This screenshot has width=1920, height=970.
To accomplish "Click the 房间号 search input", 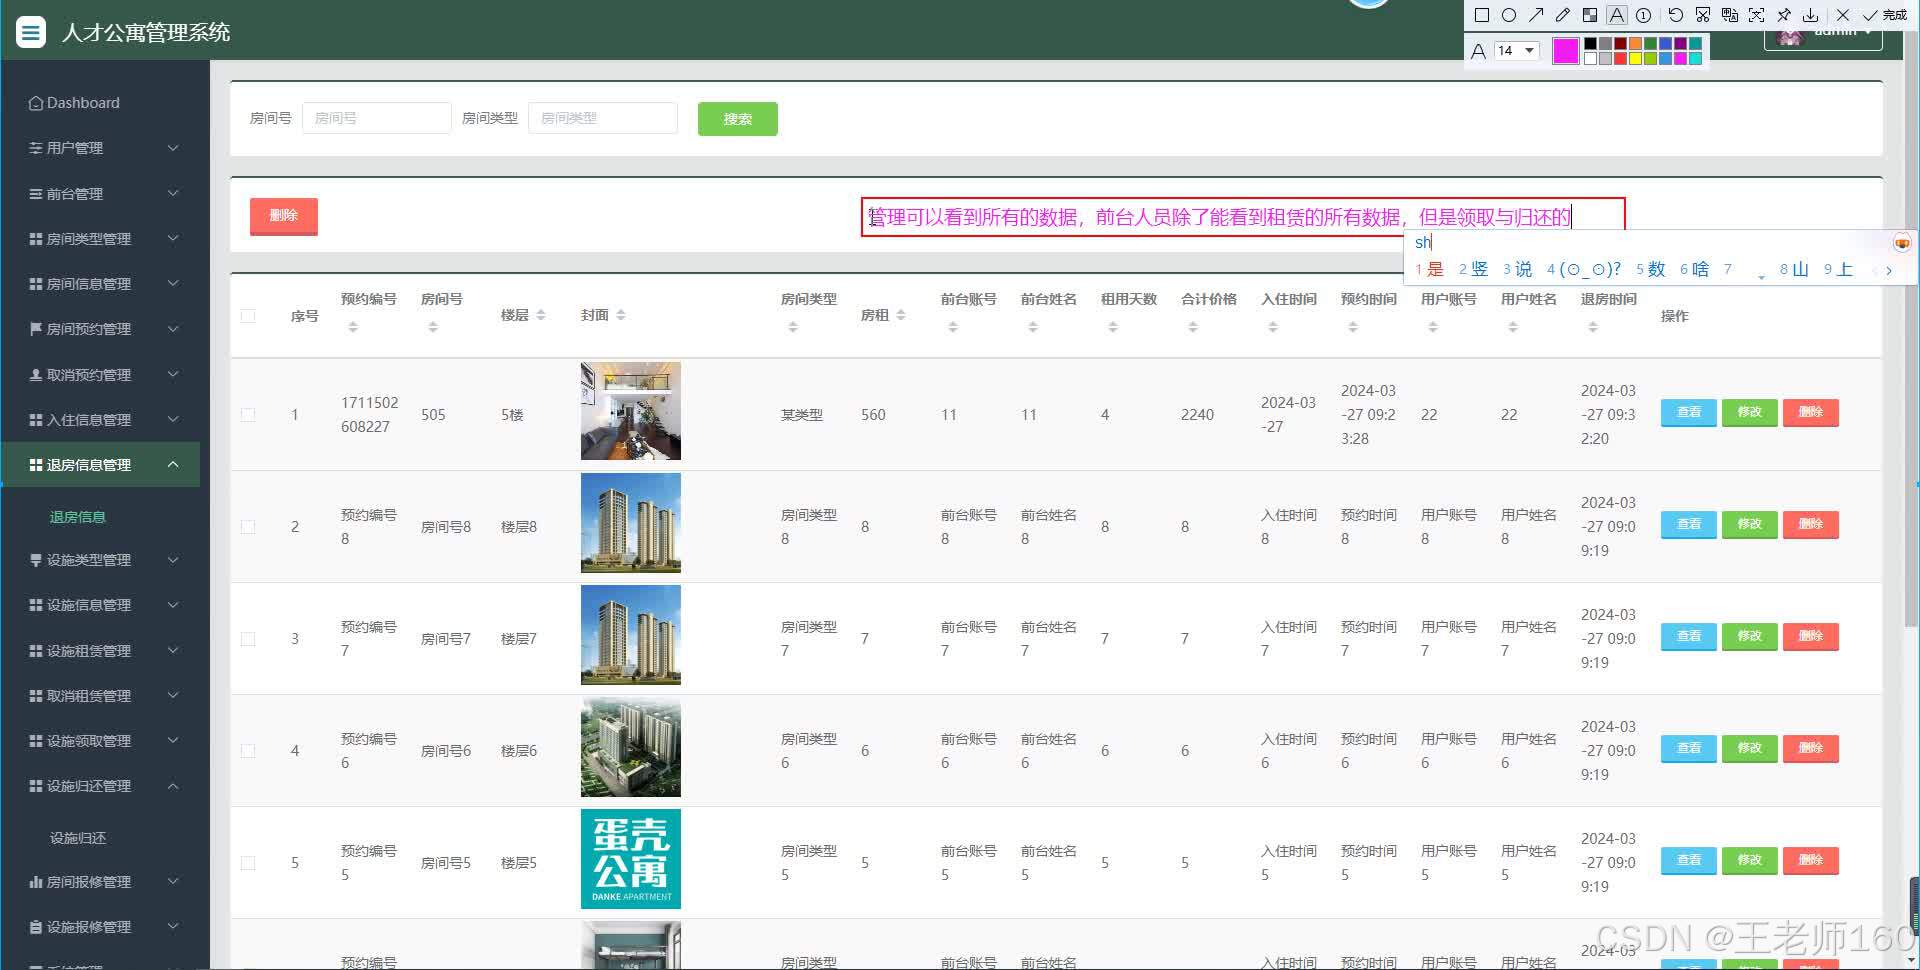I will [376, 118].
